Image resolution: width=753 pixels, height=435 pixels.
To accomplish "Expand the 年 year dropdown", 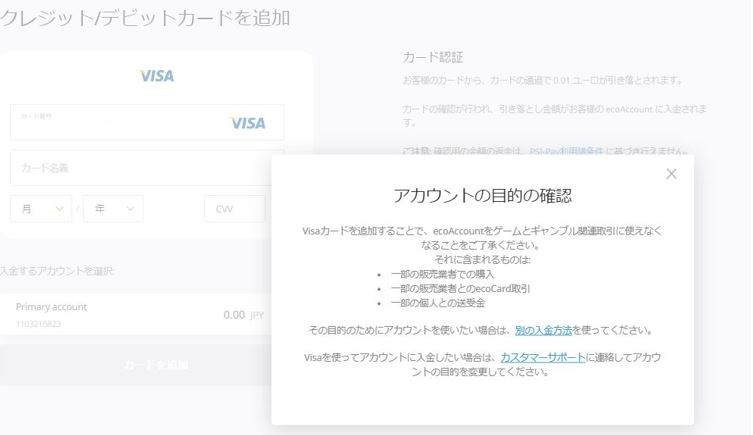I will [x=113, y=209].
